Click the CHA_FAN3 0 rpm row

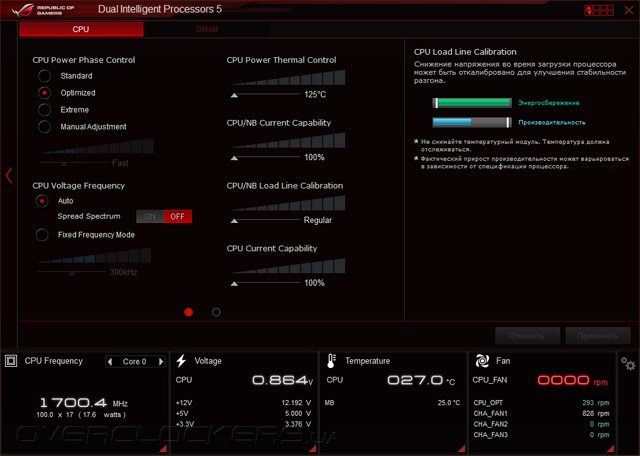[541, 435]
